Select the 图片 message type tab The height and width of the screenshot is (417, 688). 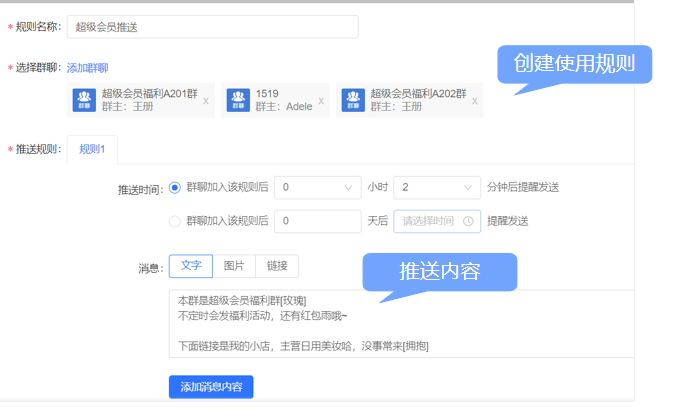point(234,266)
